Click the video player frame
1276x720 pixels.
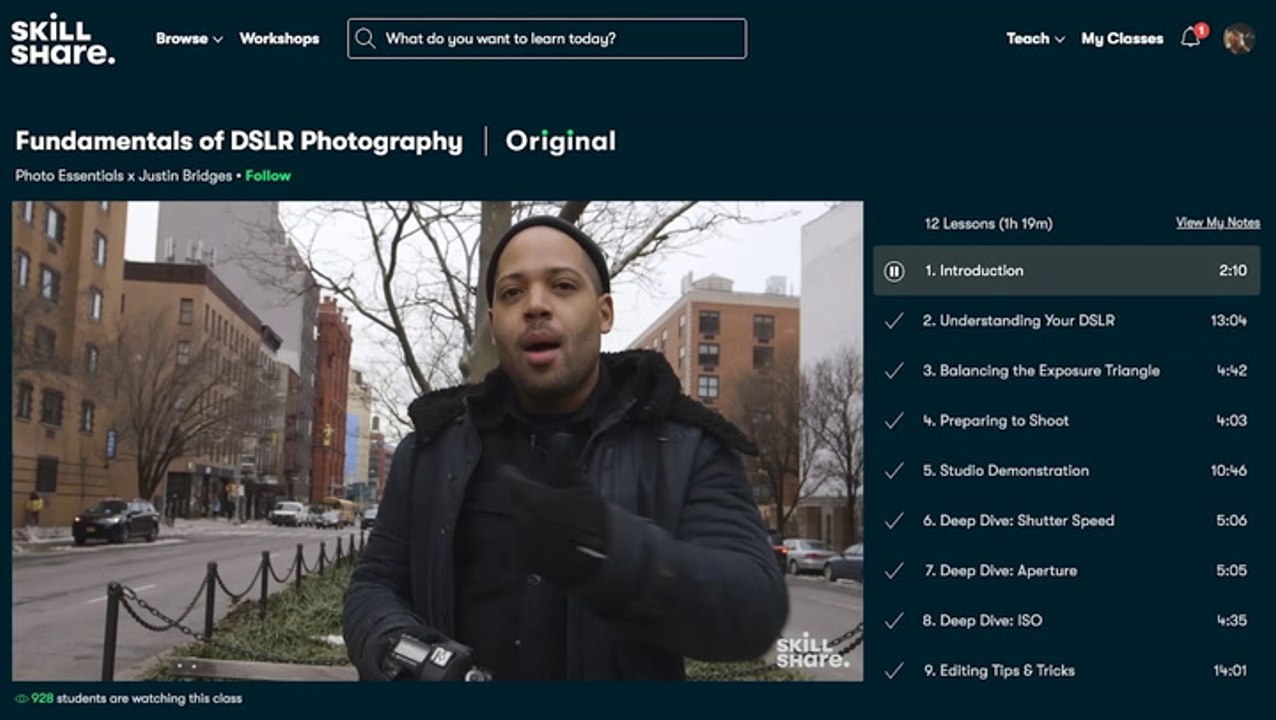(437, 441)
